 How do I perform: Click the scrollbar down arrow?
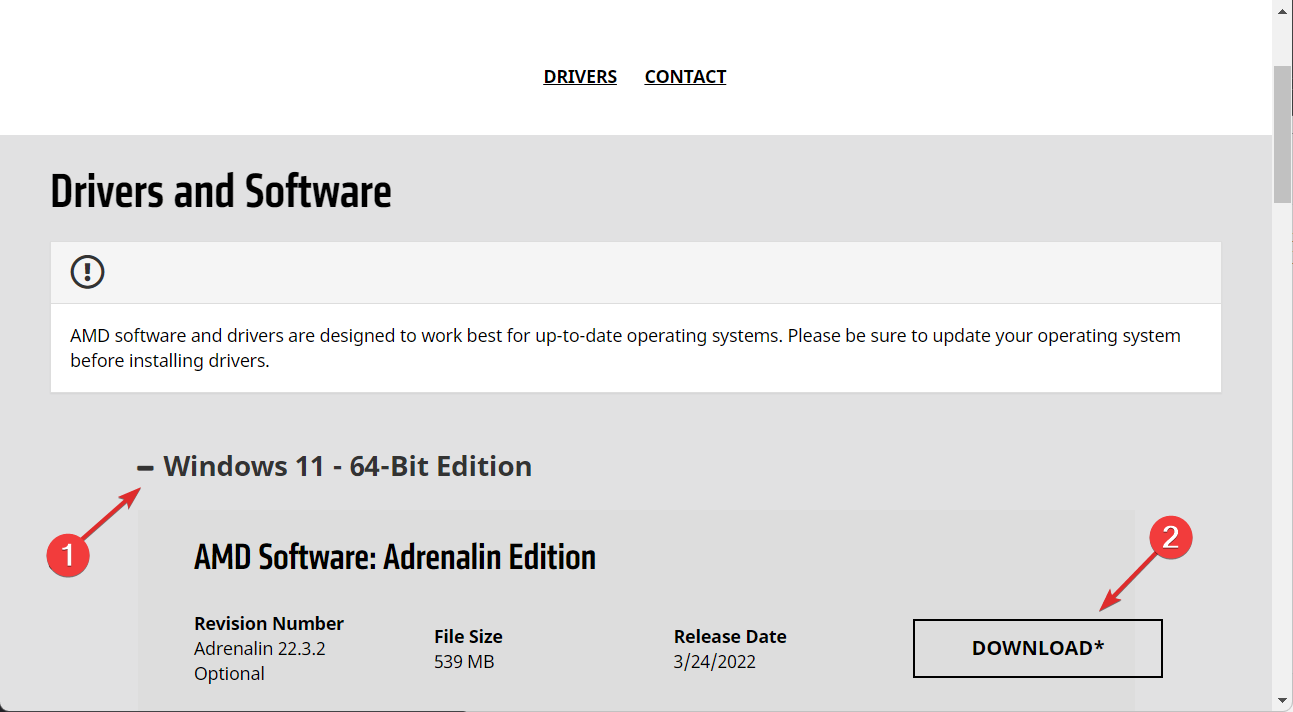pos(1283,701)
